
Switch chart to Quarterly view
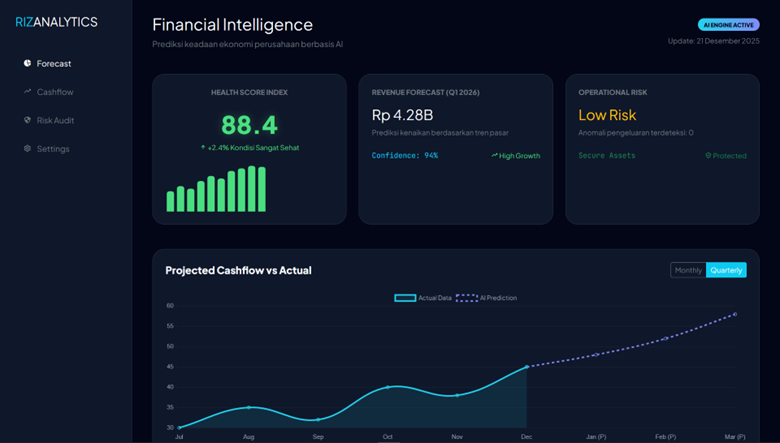point(726,270)
